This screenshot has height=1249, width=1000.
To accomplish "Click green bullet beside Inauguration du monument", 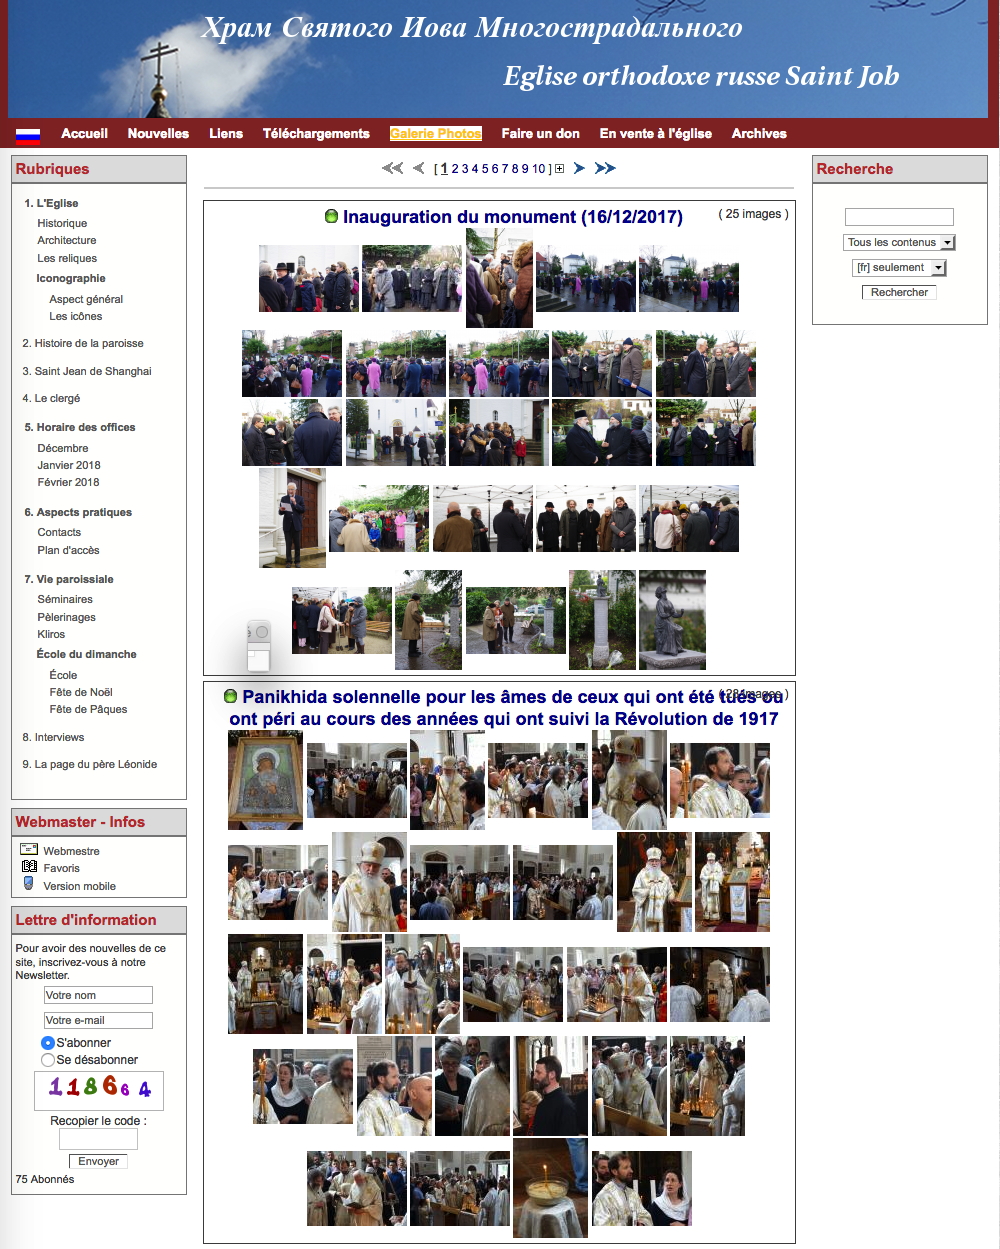I will [331, 216].
